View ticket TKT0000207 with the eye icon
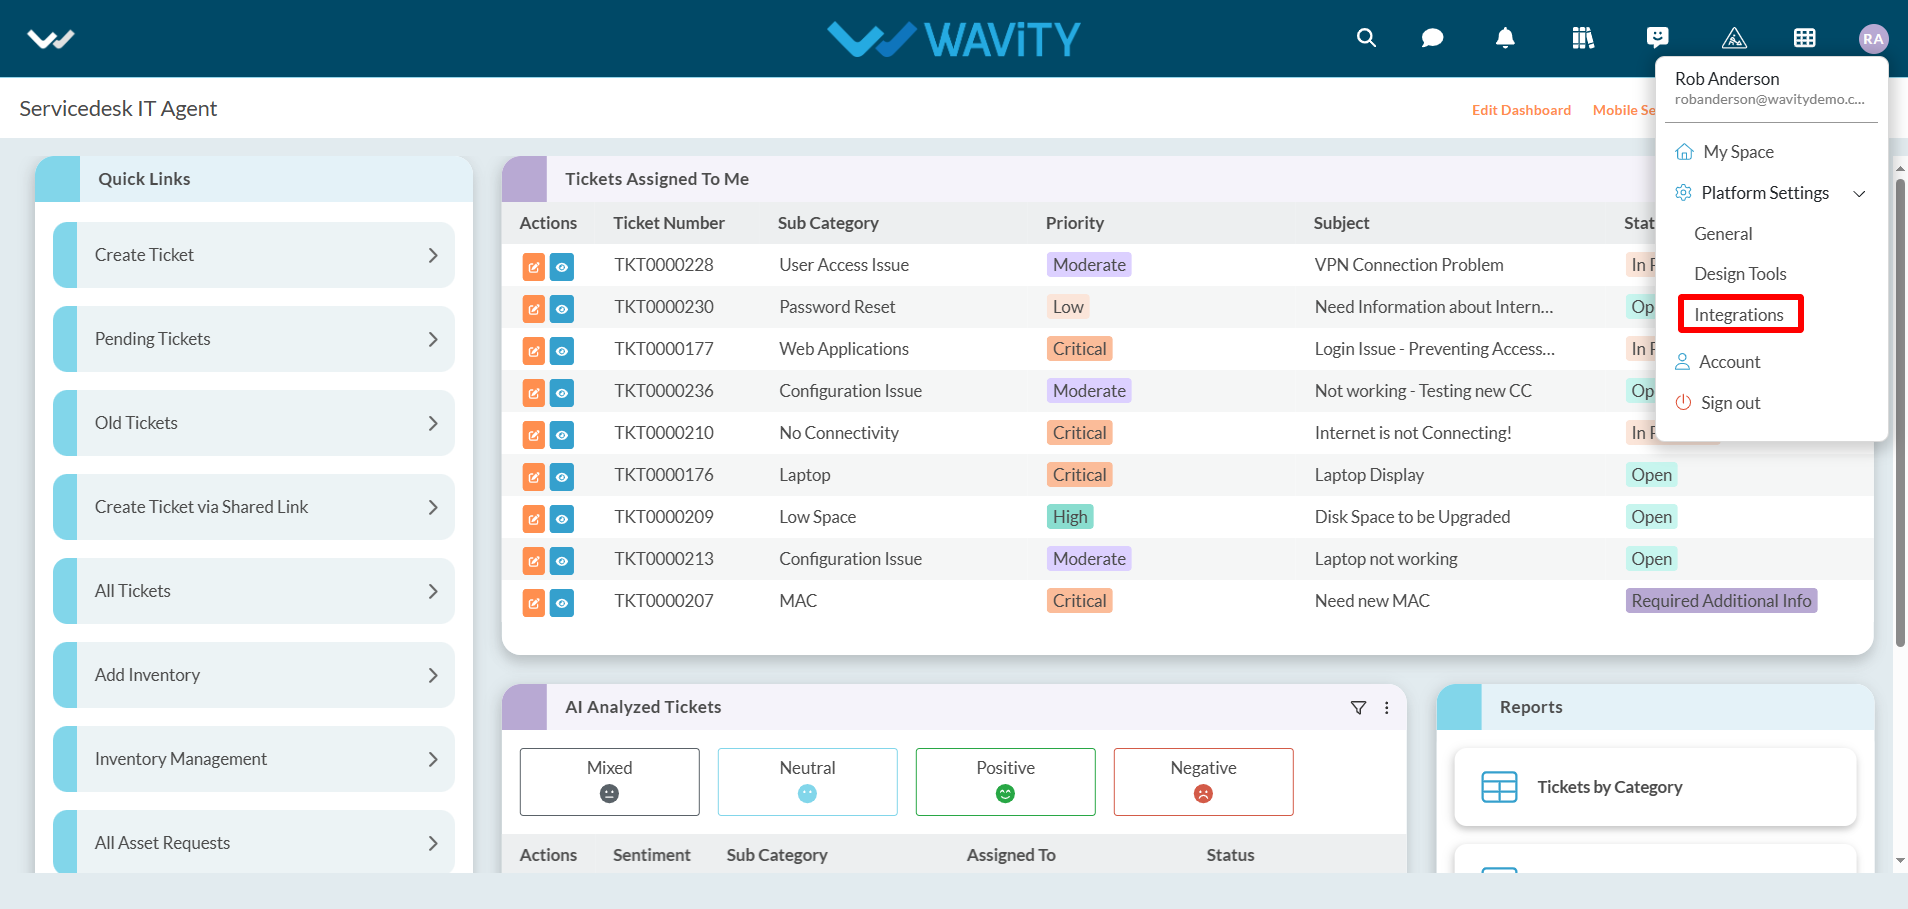This screenshot has height=909, width=1908. point(562,603)
